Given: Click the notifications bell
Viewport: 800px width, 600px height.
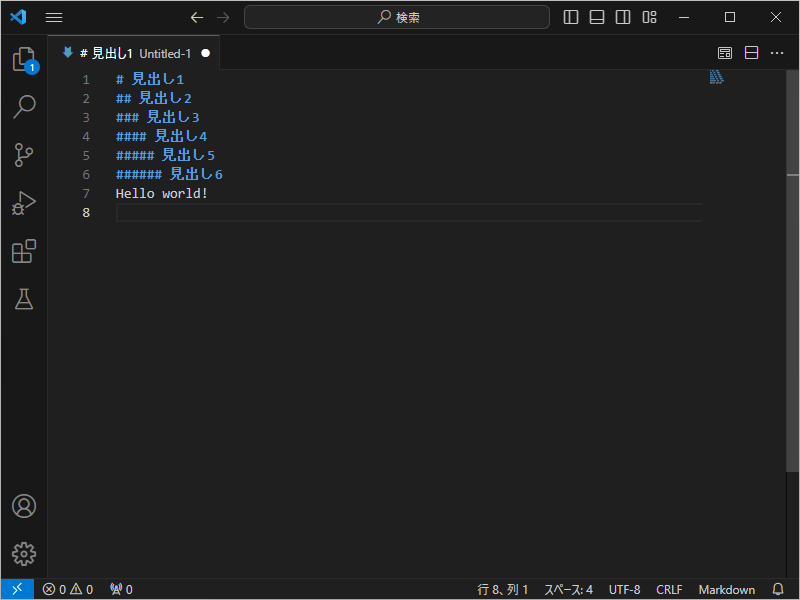Looking at the screenshot, I should 778,589.
